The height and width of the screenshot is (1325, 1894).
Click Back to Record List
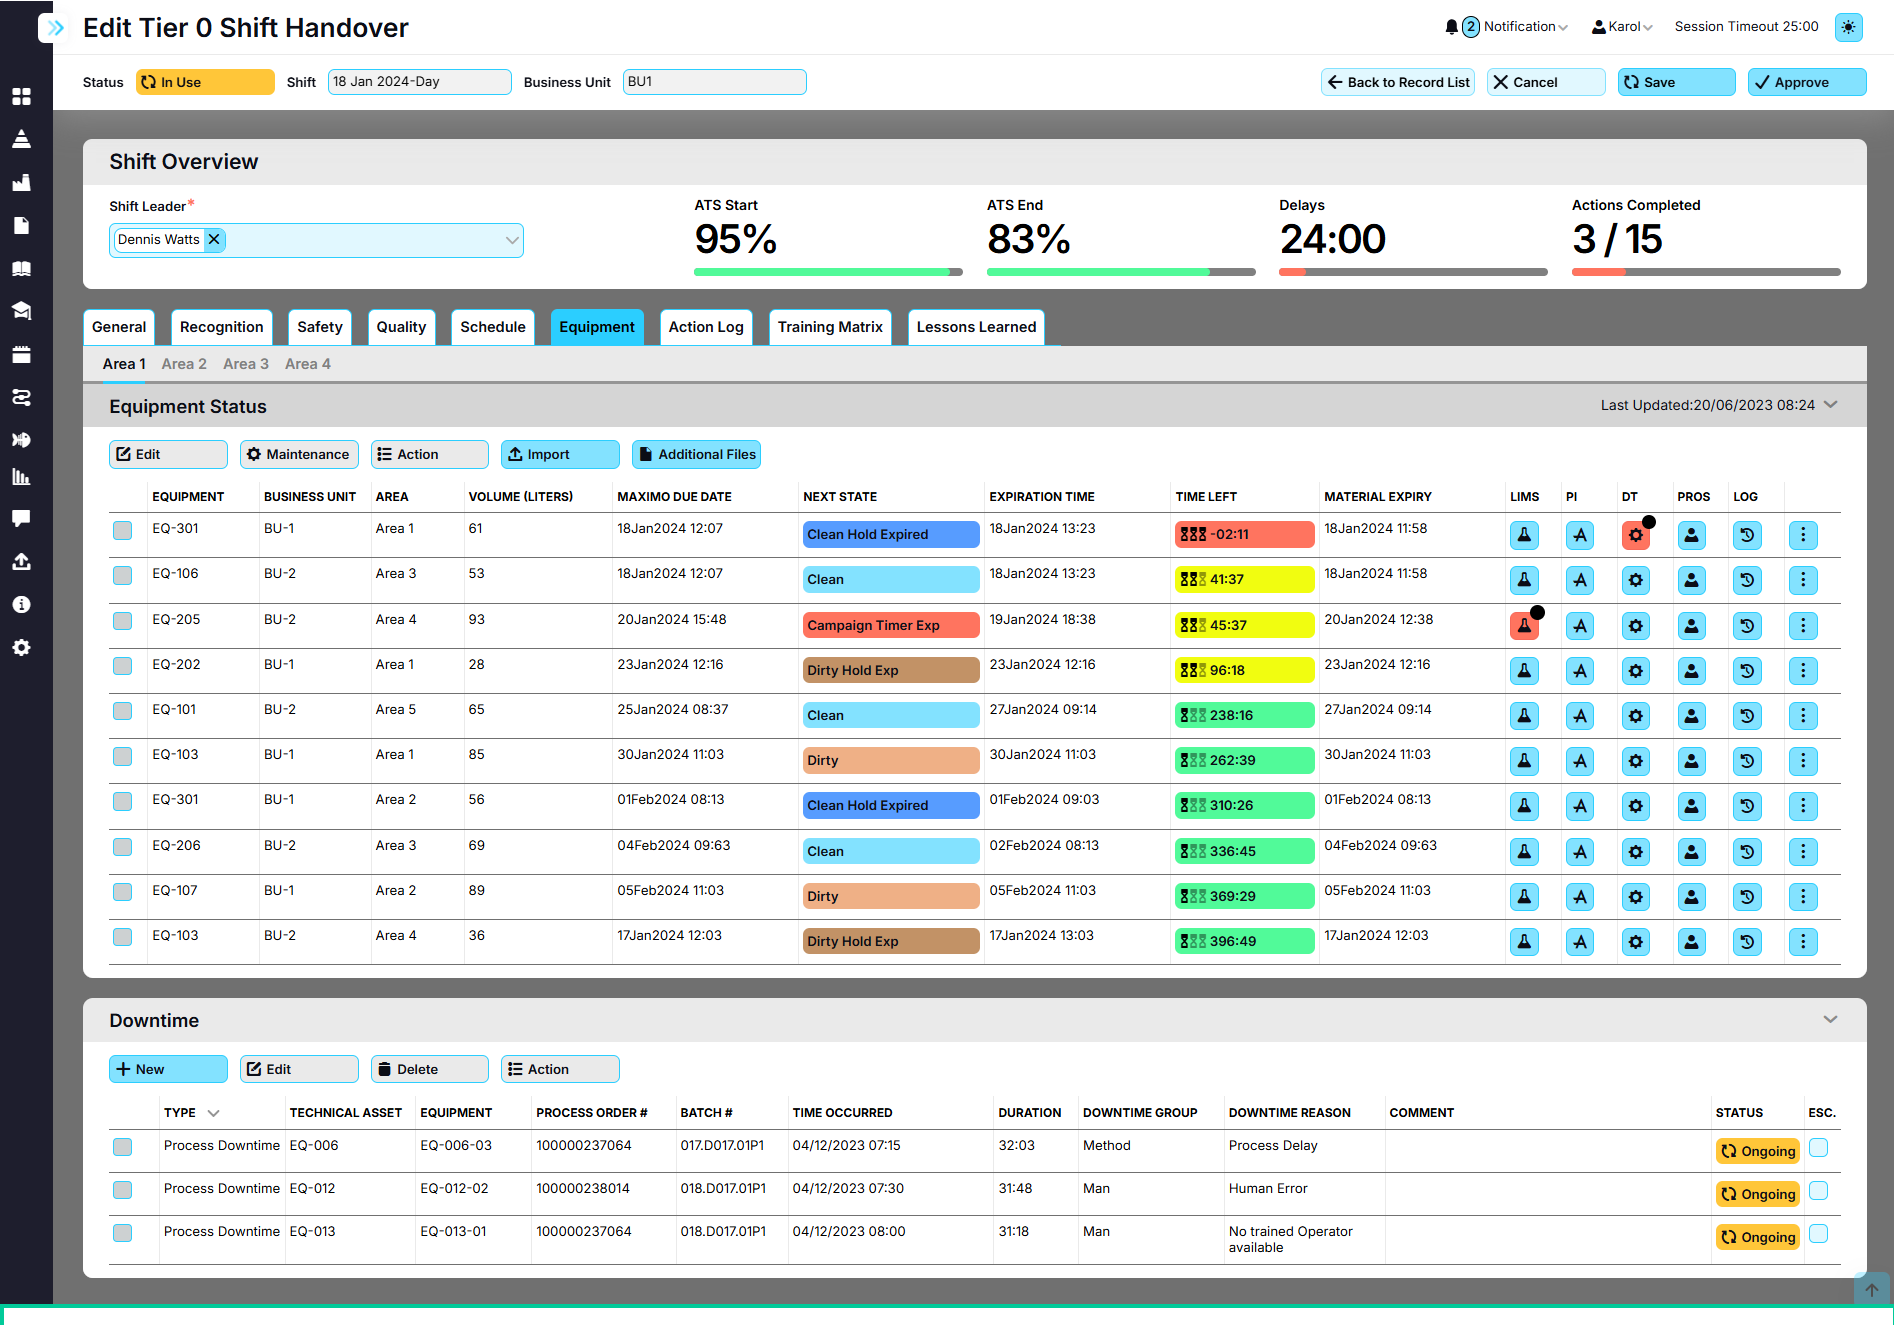pyautogui.click(x=1398, y=82)
